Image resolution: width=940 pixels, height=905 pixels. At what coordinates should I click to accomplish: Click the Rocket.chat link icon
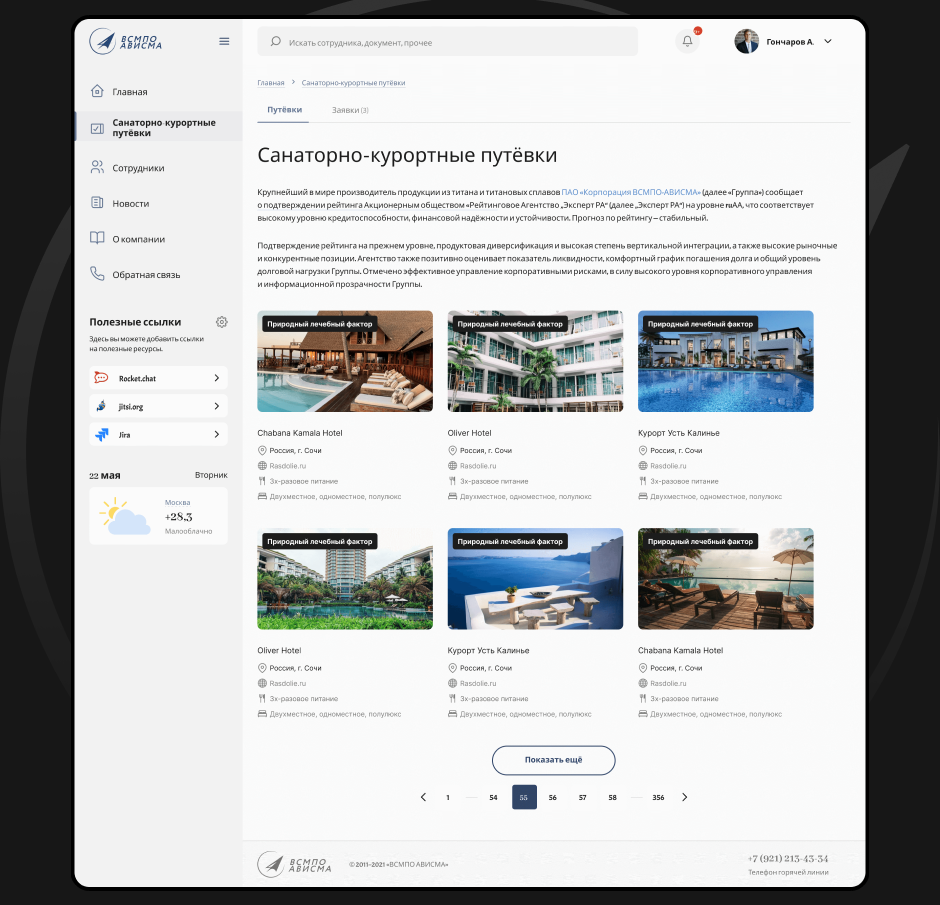(x=101, y=378)
